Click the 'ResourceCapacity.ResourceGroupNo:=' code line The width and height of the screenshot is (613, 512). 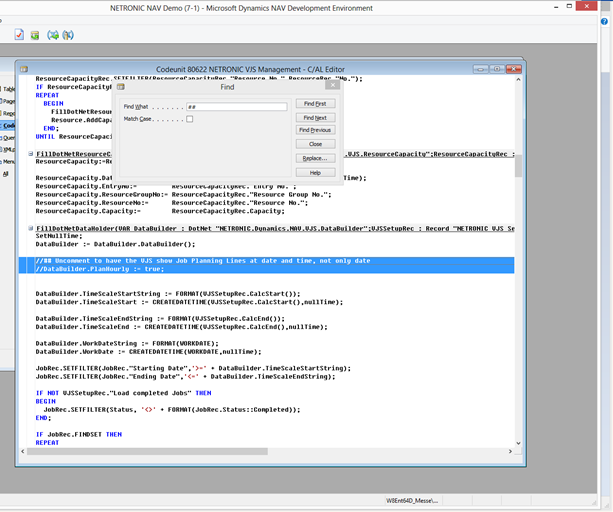(x=183, y=195)
